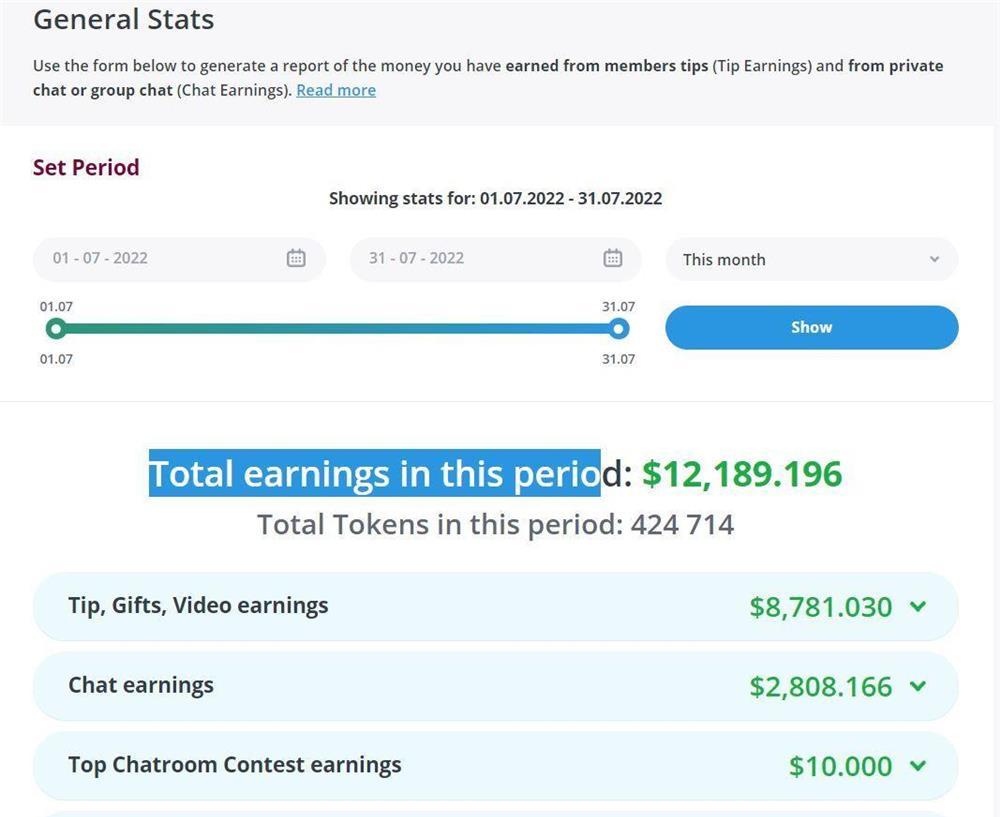Click the middle of the date range track
The width and height of the screenshot is (1000, 817).
click(x=337, y=328)
